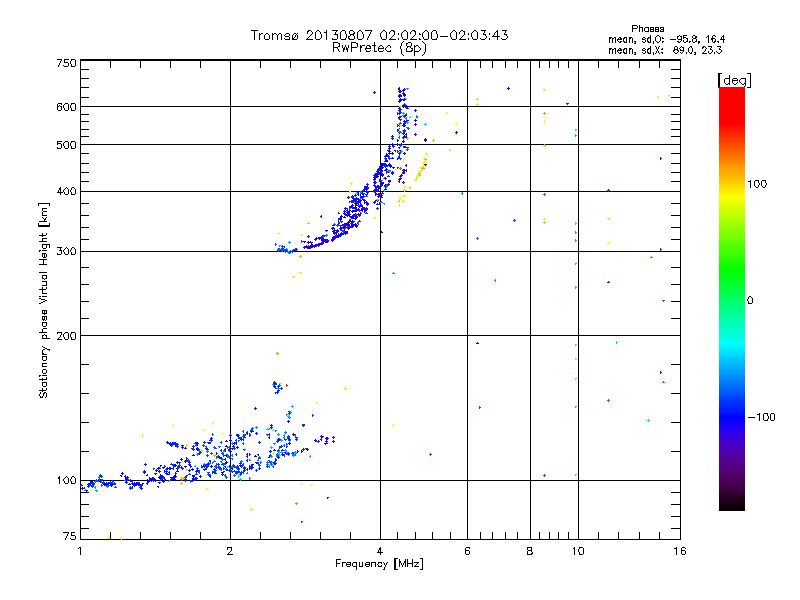Click the "8" frequency tick label
The height and width of the screenshot is (600, 800).
coord(530,551)
